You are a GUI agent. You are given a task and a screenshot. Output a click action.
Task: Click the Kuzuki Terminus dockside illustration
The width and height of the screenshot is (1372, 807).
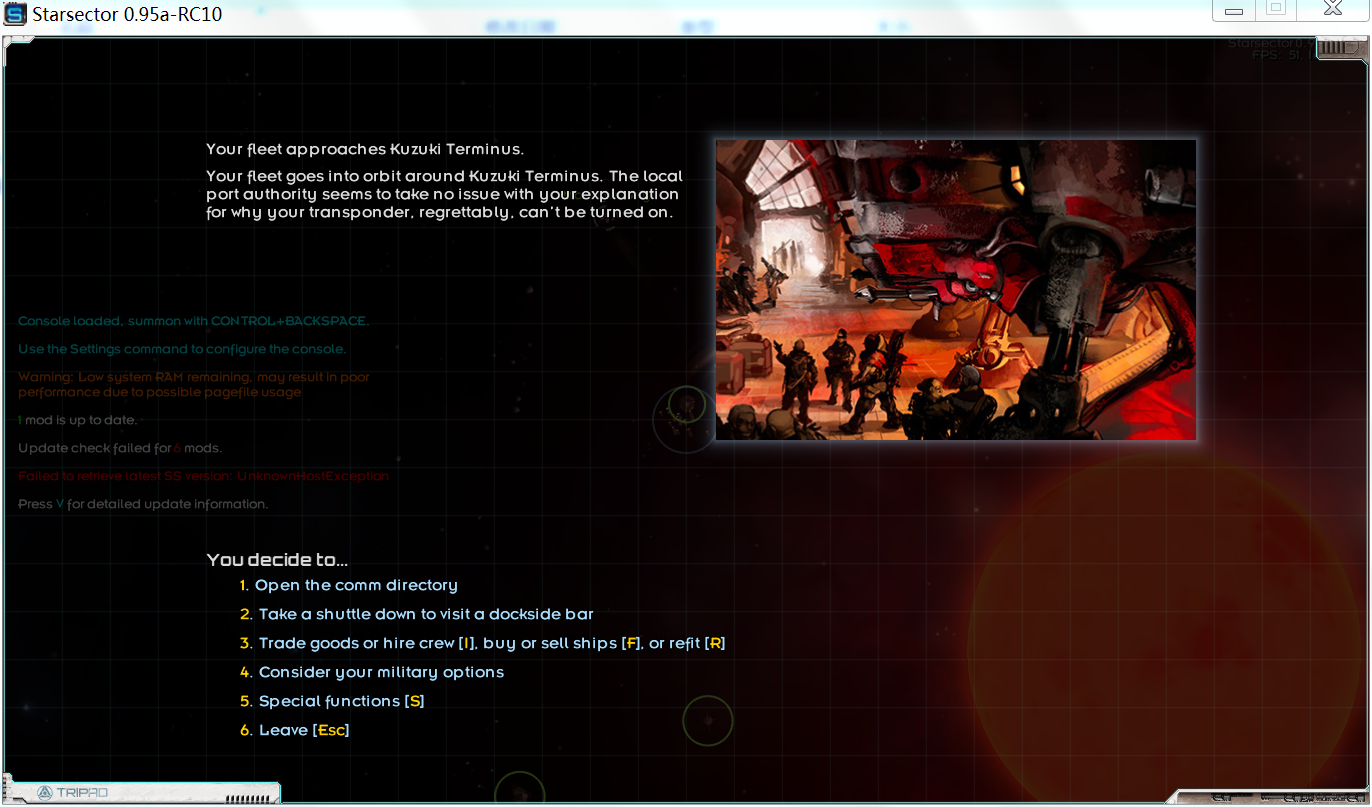coord(955,290)
